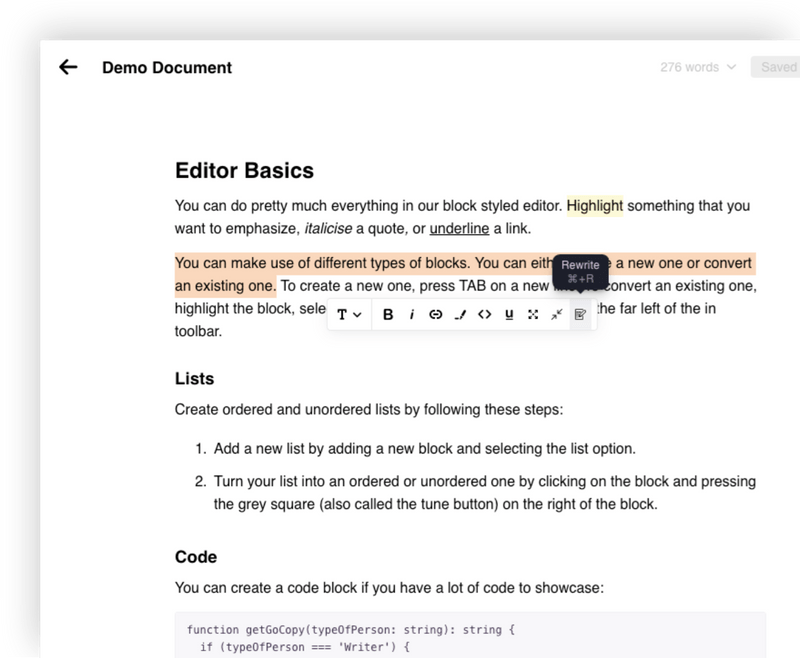Image resolution: width=800 pixels, height=658 pixels.
Task: Toggle italic styling for the selection
Action: tap(412, 315)
